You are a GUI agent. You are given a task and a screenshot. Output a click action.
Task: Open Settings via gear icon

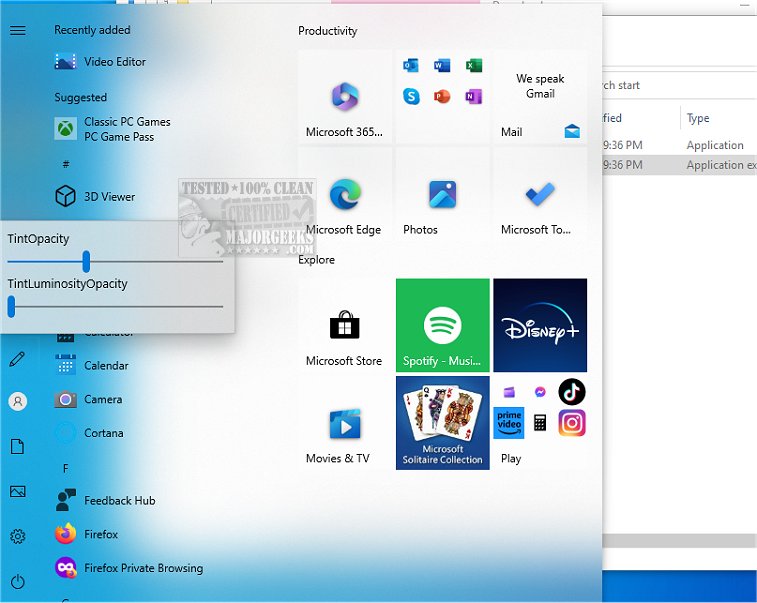click(x=17, y=537)
